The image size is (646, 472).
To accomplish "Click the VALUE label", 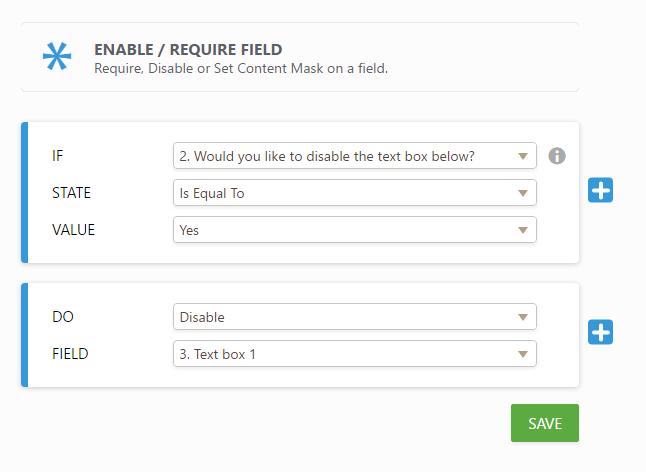I will pos(73,230).
